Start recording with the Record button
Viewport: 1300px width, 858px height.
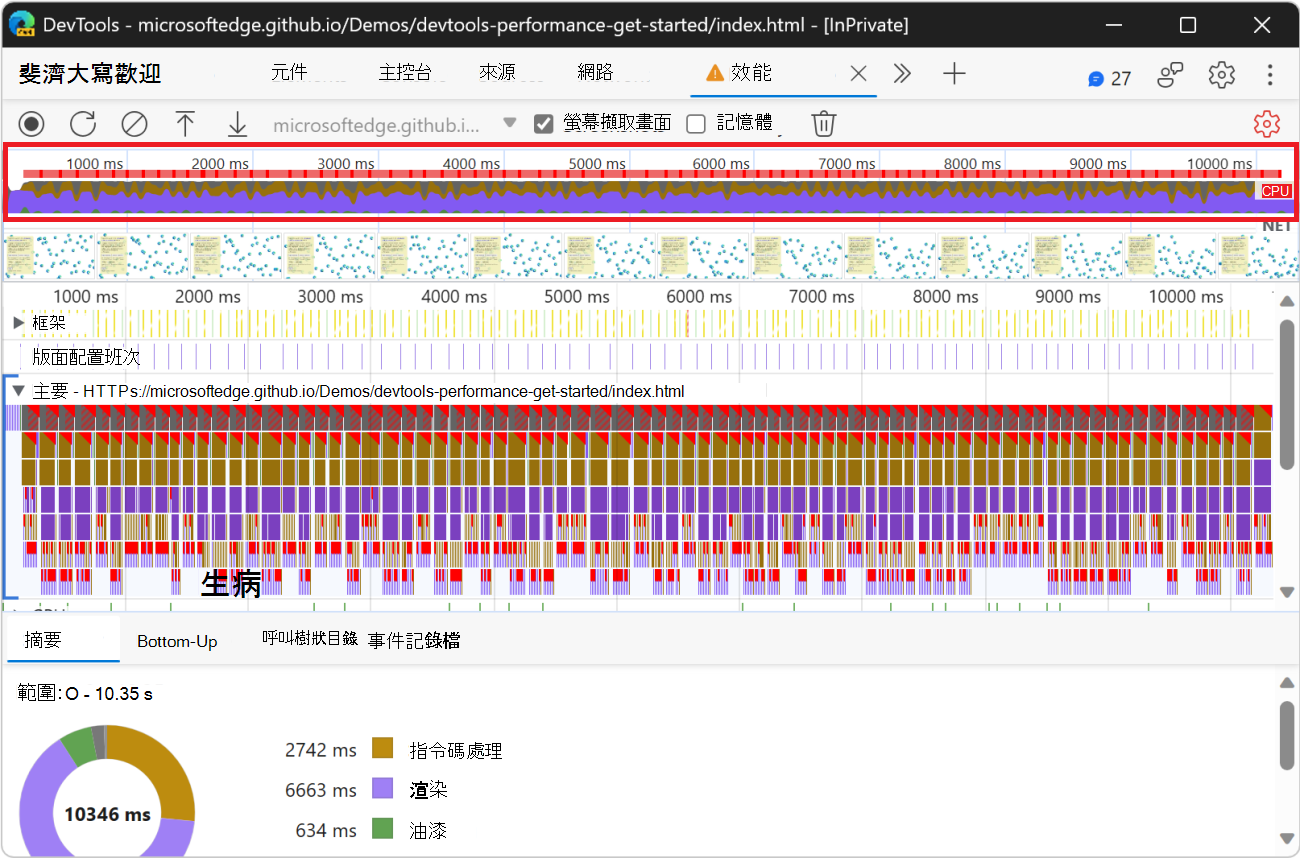(x=32, y=124)
